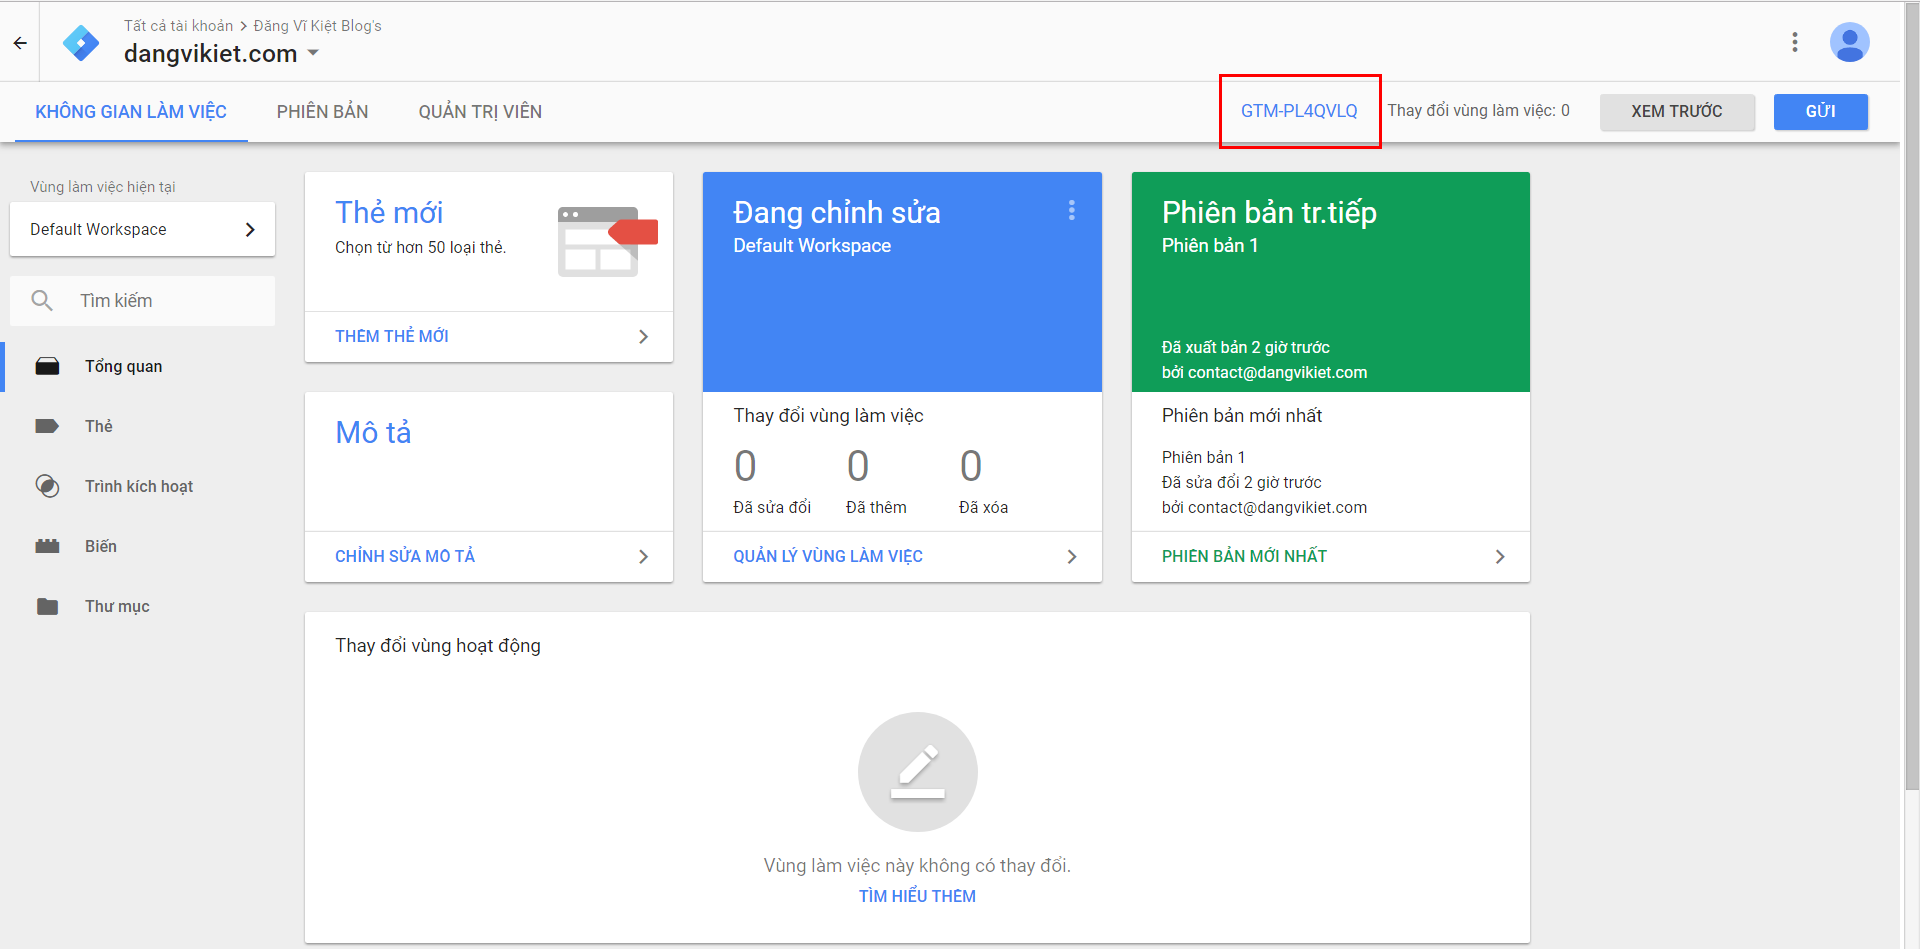
Task: Select Tổng quan in sidebar
Action: coord(123,366)
